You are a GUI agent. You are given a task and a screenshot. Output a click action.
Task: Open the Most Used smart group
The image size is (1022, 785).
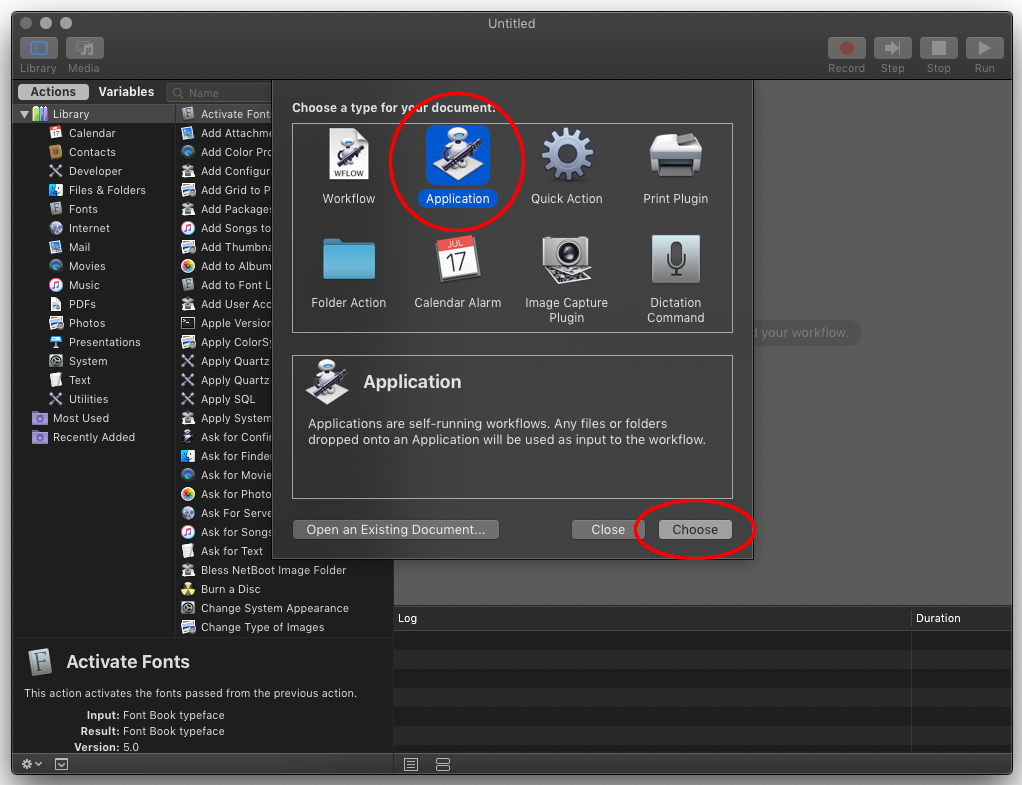pyautogui.click(x=81, y=418)
